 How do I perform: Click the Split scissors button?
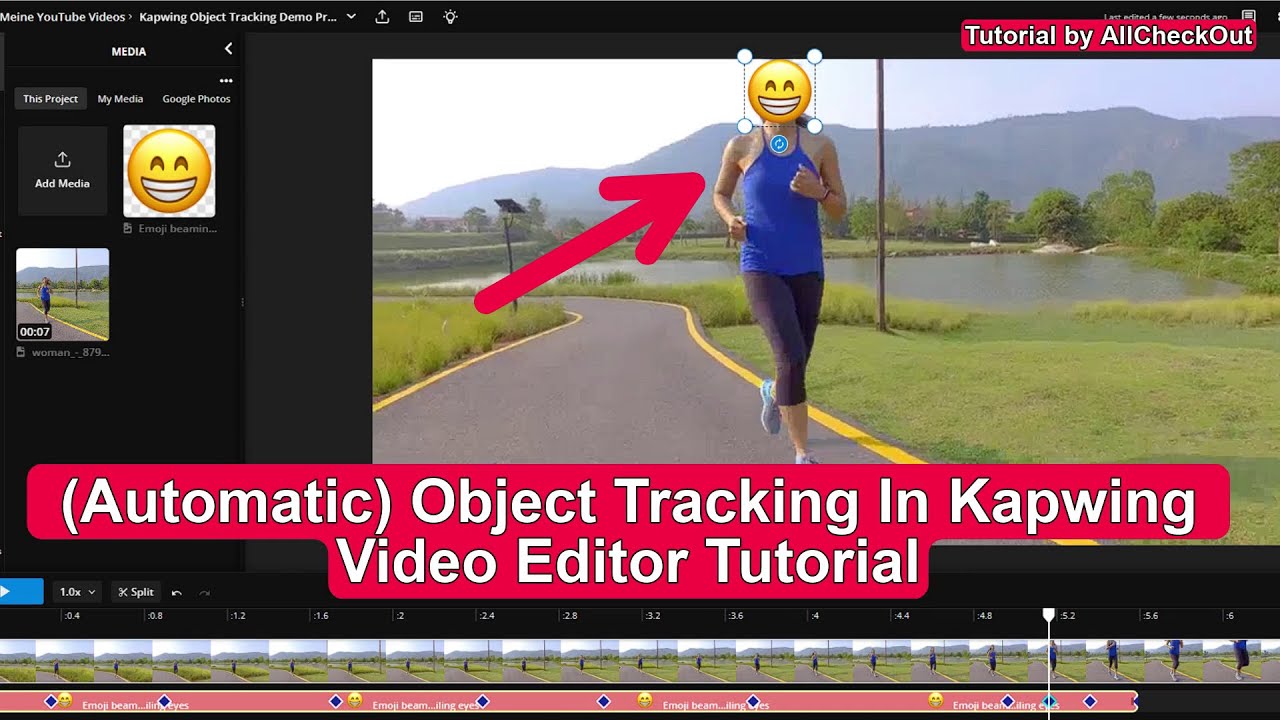tap(136, 592)
